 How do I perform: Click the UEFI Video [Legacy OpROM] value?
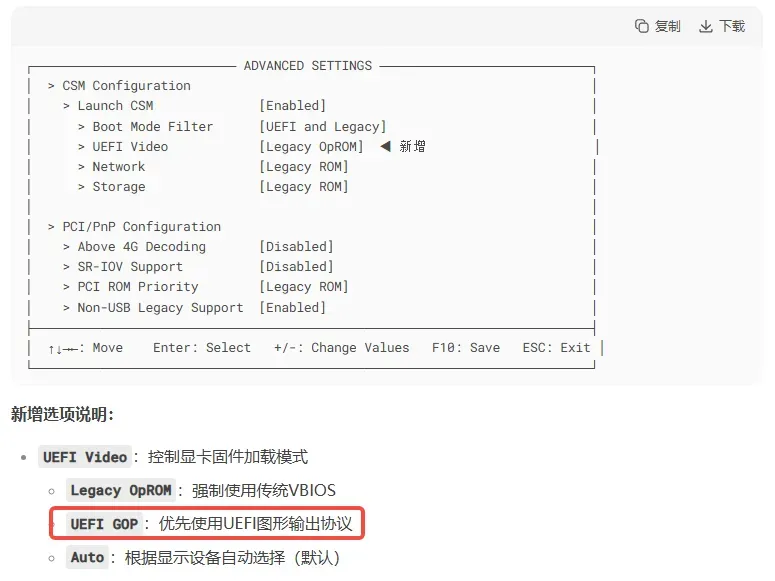pyautogui.click(x=311, y=147)
